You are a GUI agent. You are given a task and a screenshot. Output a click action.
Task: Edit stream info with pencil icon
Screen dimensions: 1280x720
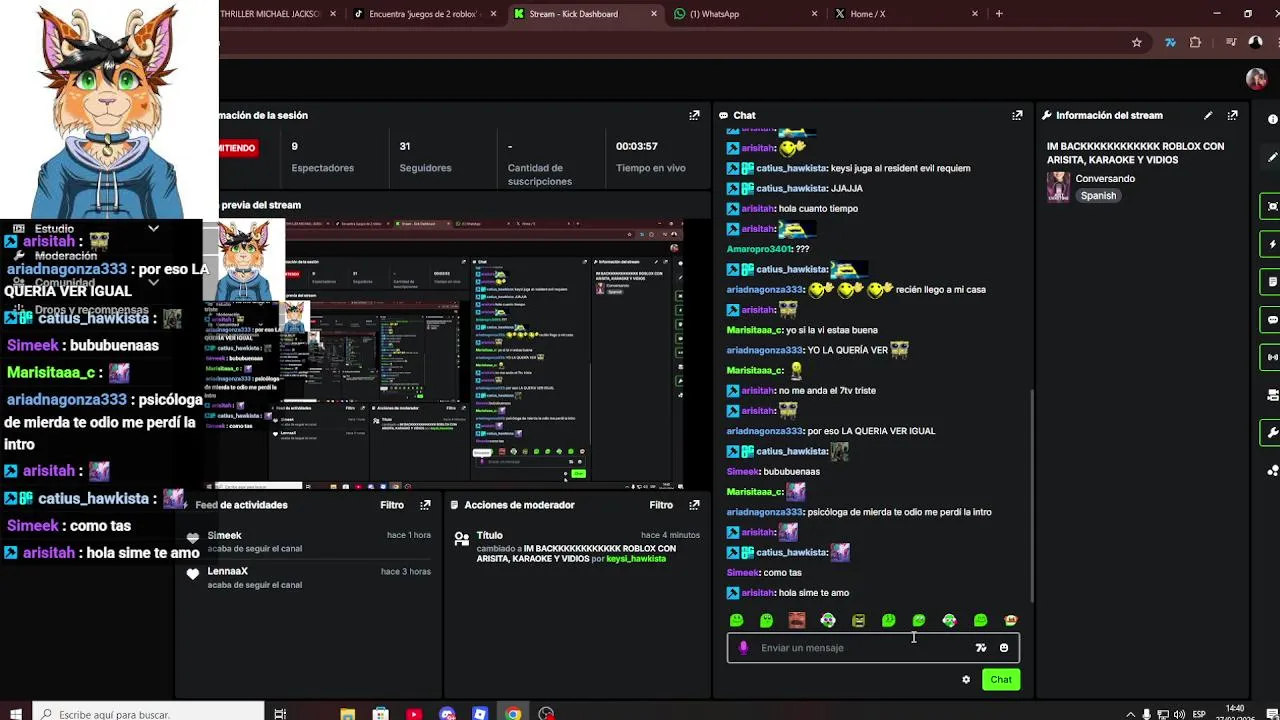1208,115
